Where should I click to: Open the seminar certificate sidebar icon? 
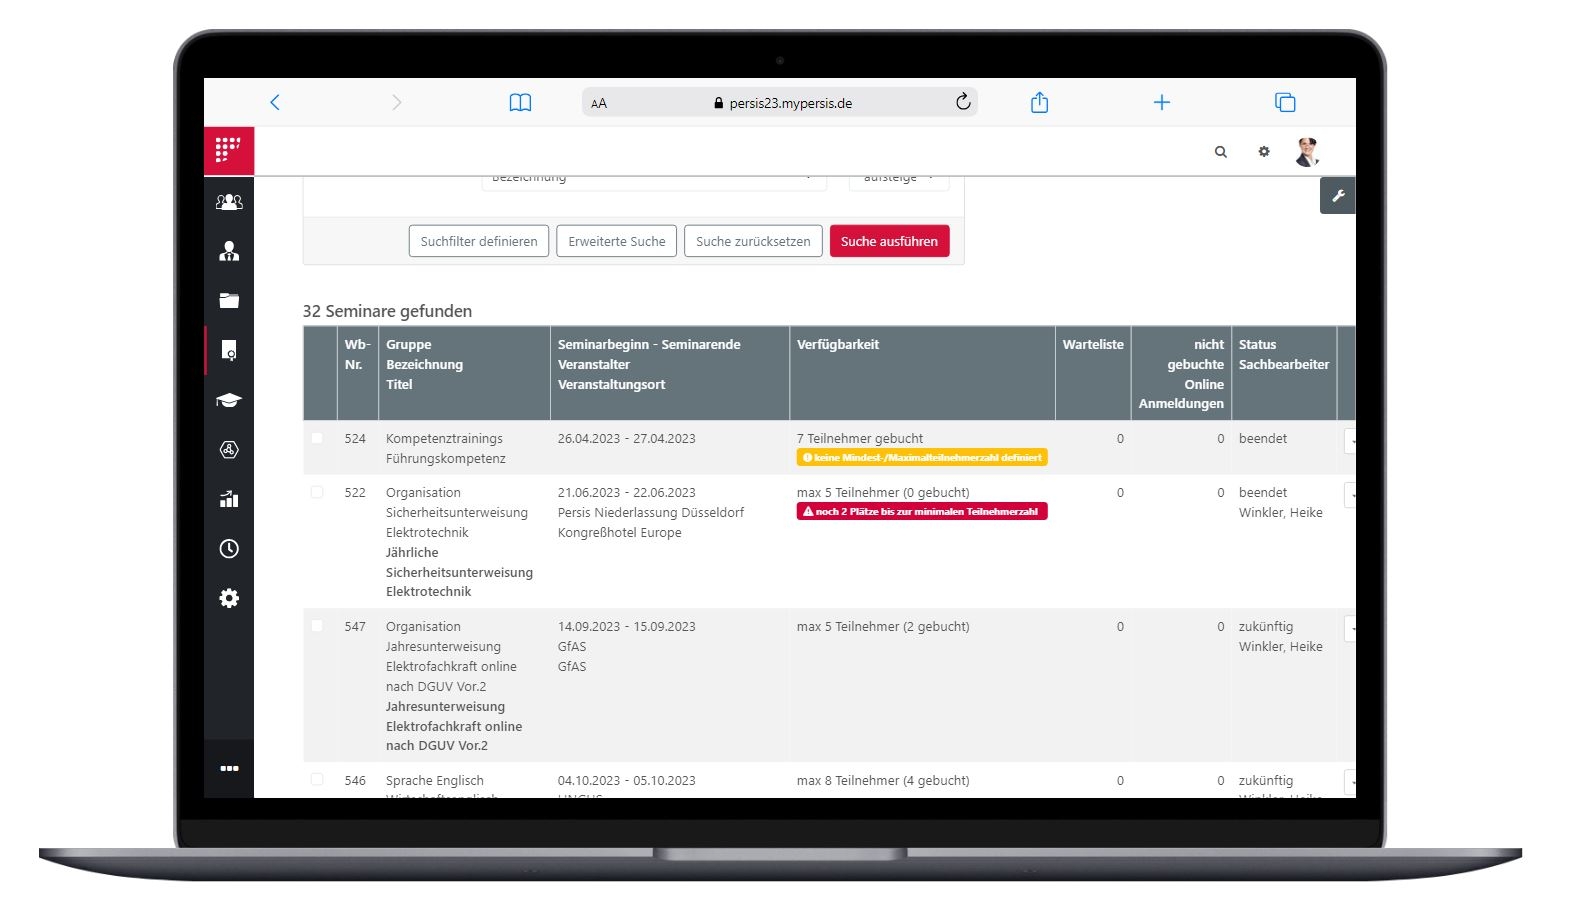pyautogui.click(x=229, y=350)
